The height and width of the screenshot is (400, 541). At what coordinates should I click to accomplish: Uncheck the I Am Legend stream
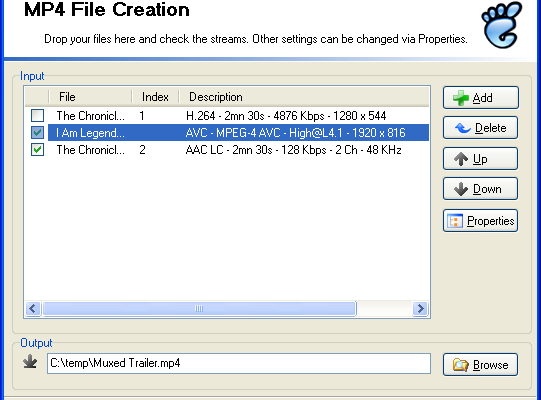point(37,133)
